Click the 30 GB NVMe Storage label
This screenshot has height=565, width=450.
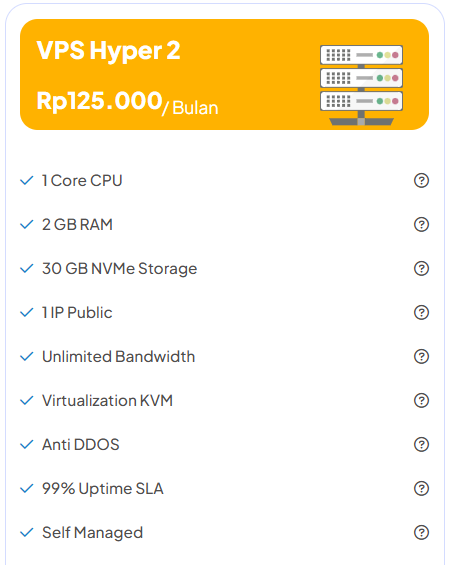120,269
